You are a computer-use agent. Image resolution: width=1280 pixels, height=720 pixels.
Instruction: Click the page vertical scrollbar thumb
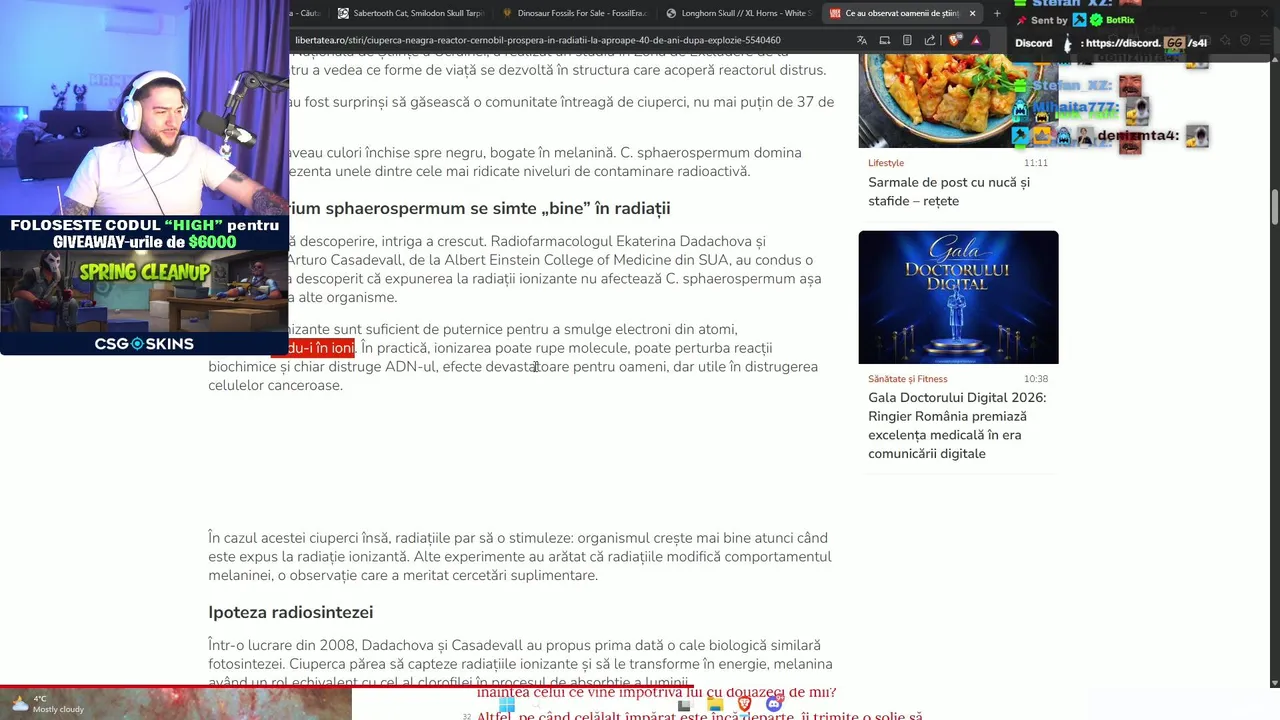pos(1275,207)
